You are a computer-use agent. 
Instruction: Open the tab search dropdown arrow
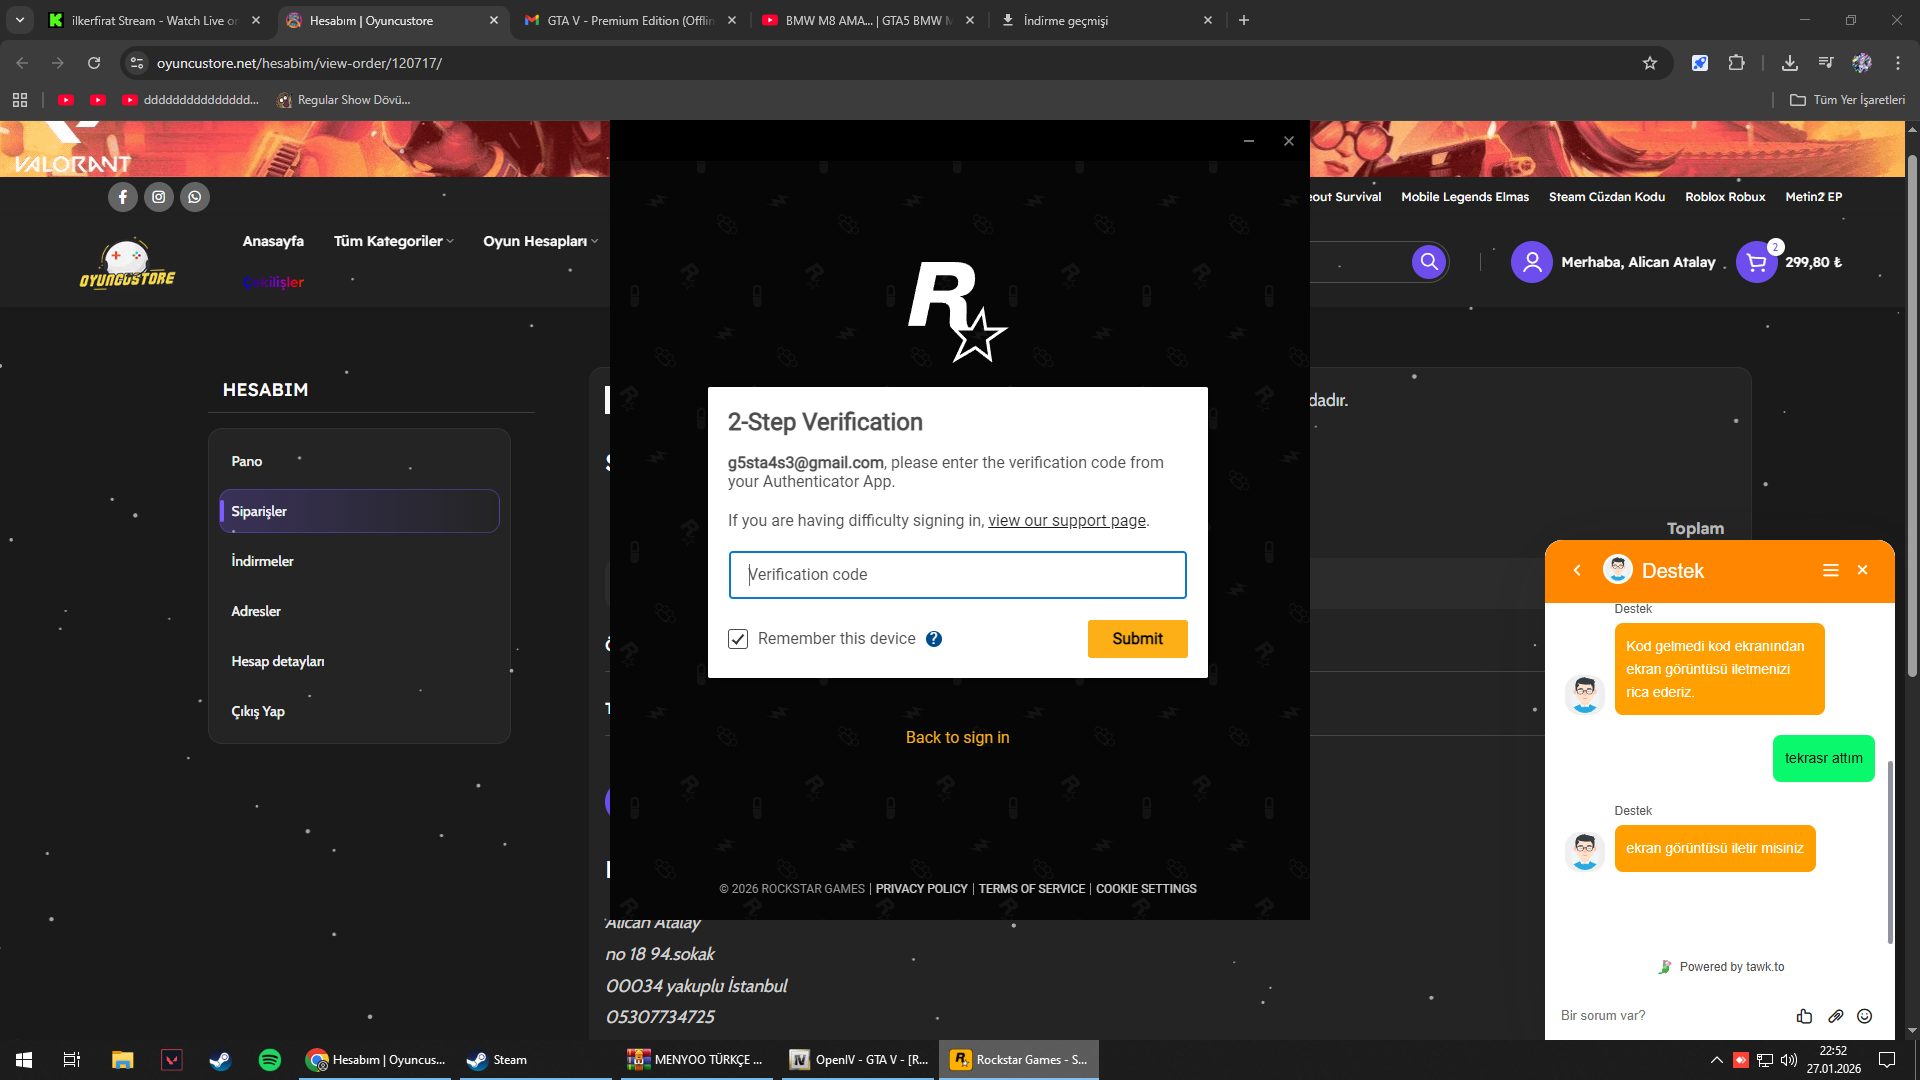(x=20, y=20)
